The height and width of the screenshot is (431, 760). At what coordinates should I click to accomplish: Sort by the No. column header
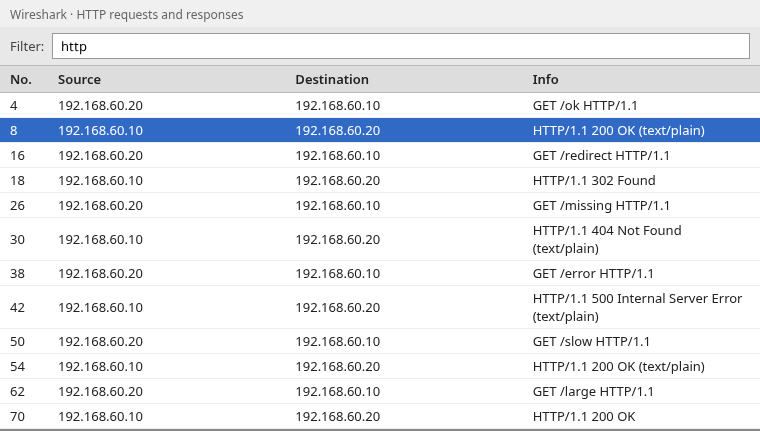(x=21, y=80)
